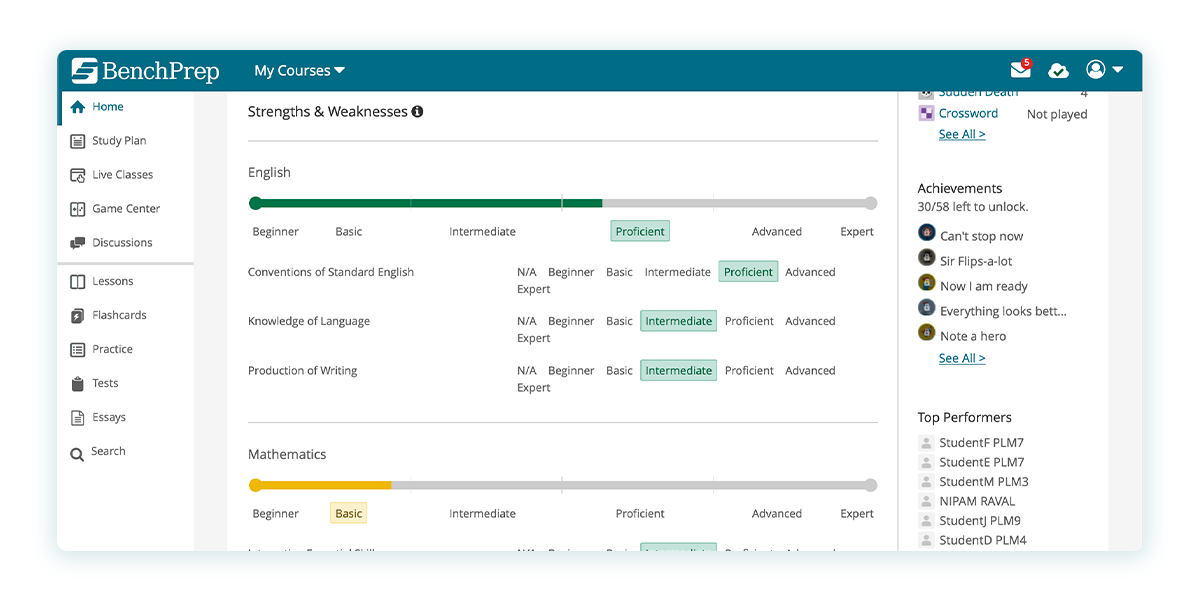Viewport: 1200px width, 600px height.
Task: Open the mail inbox icon with badge
Action: click(x=1021, y=69)
